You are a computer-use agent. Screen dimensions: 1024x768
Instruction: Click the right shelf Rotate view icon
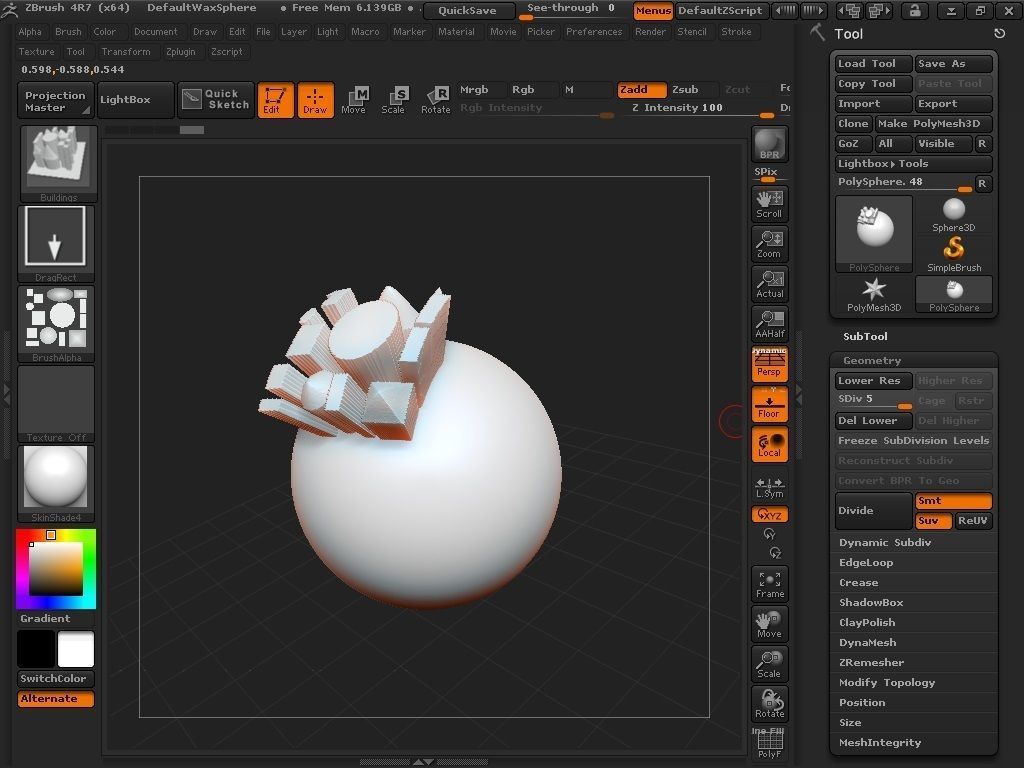tap(769, 703)
